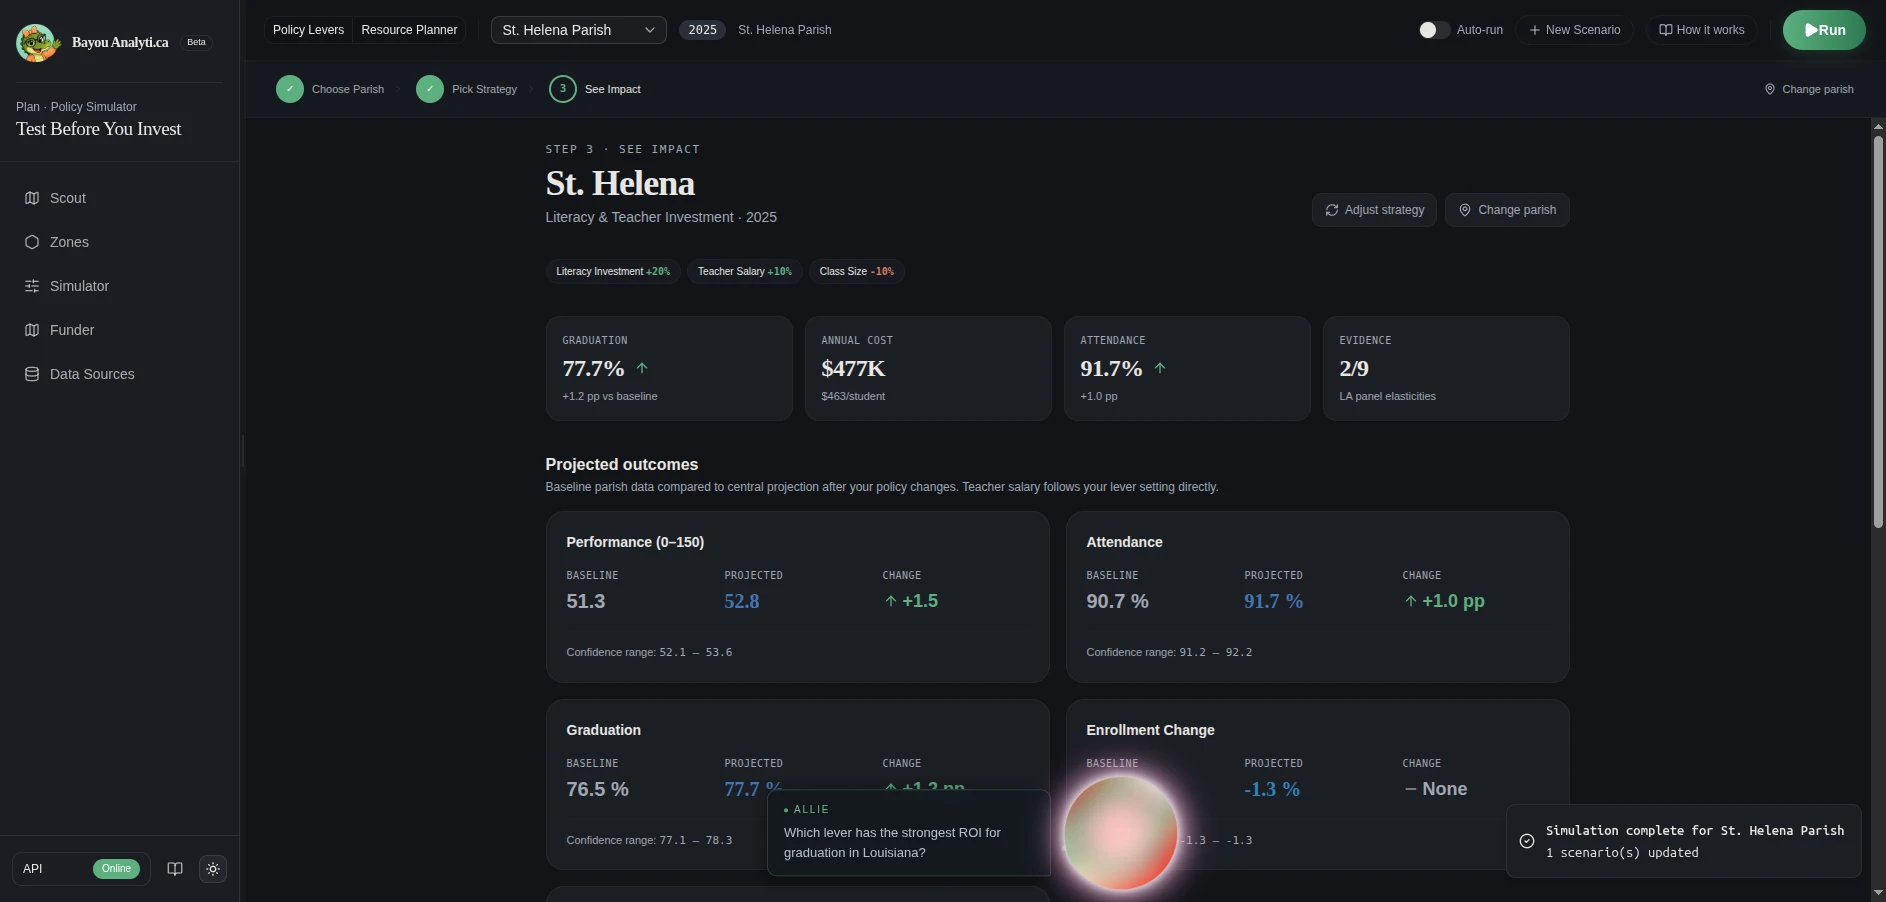This screenshot has width=1886, height=902.
Task: Enable the Auto-run switch
Action: point(1434,30)
